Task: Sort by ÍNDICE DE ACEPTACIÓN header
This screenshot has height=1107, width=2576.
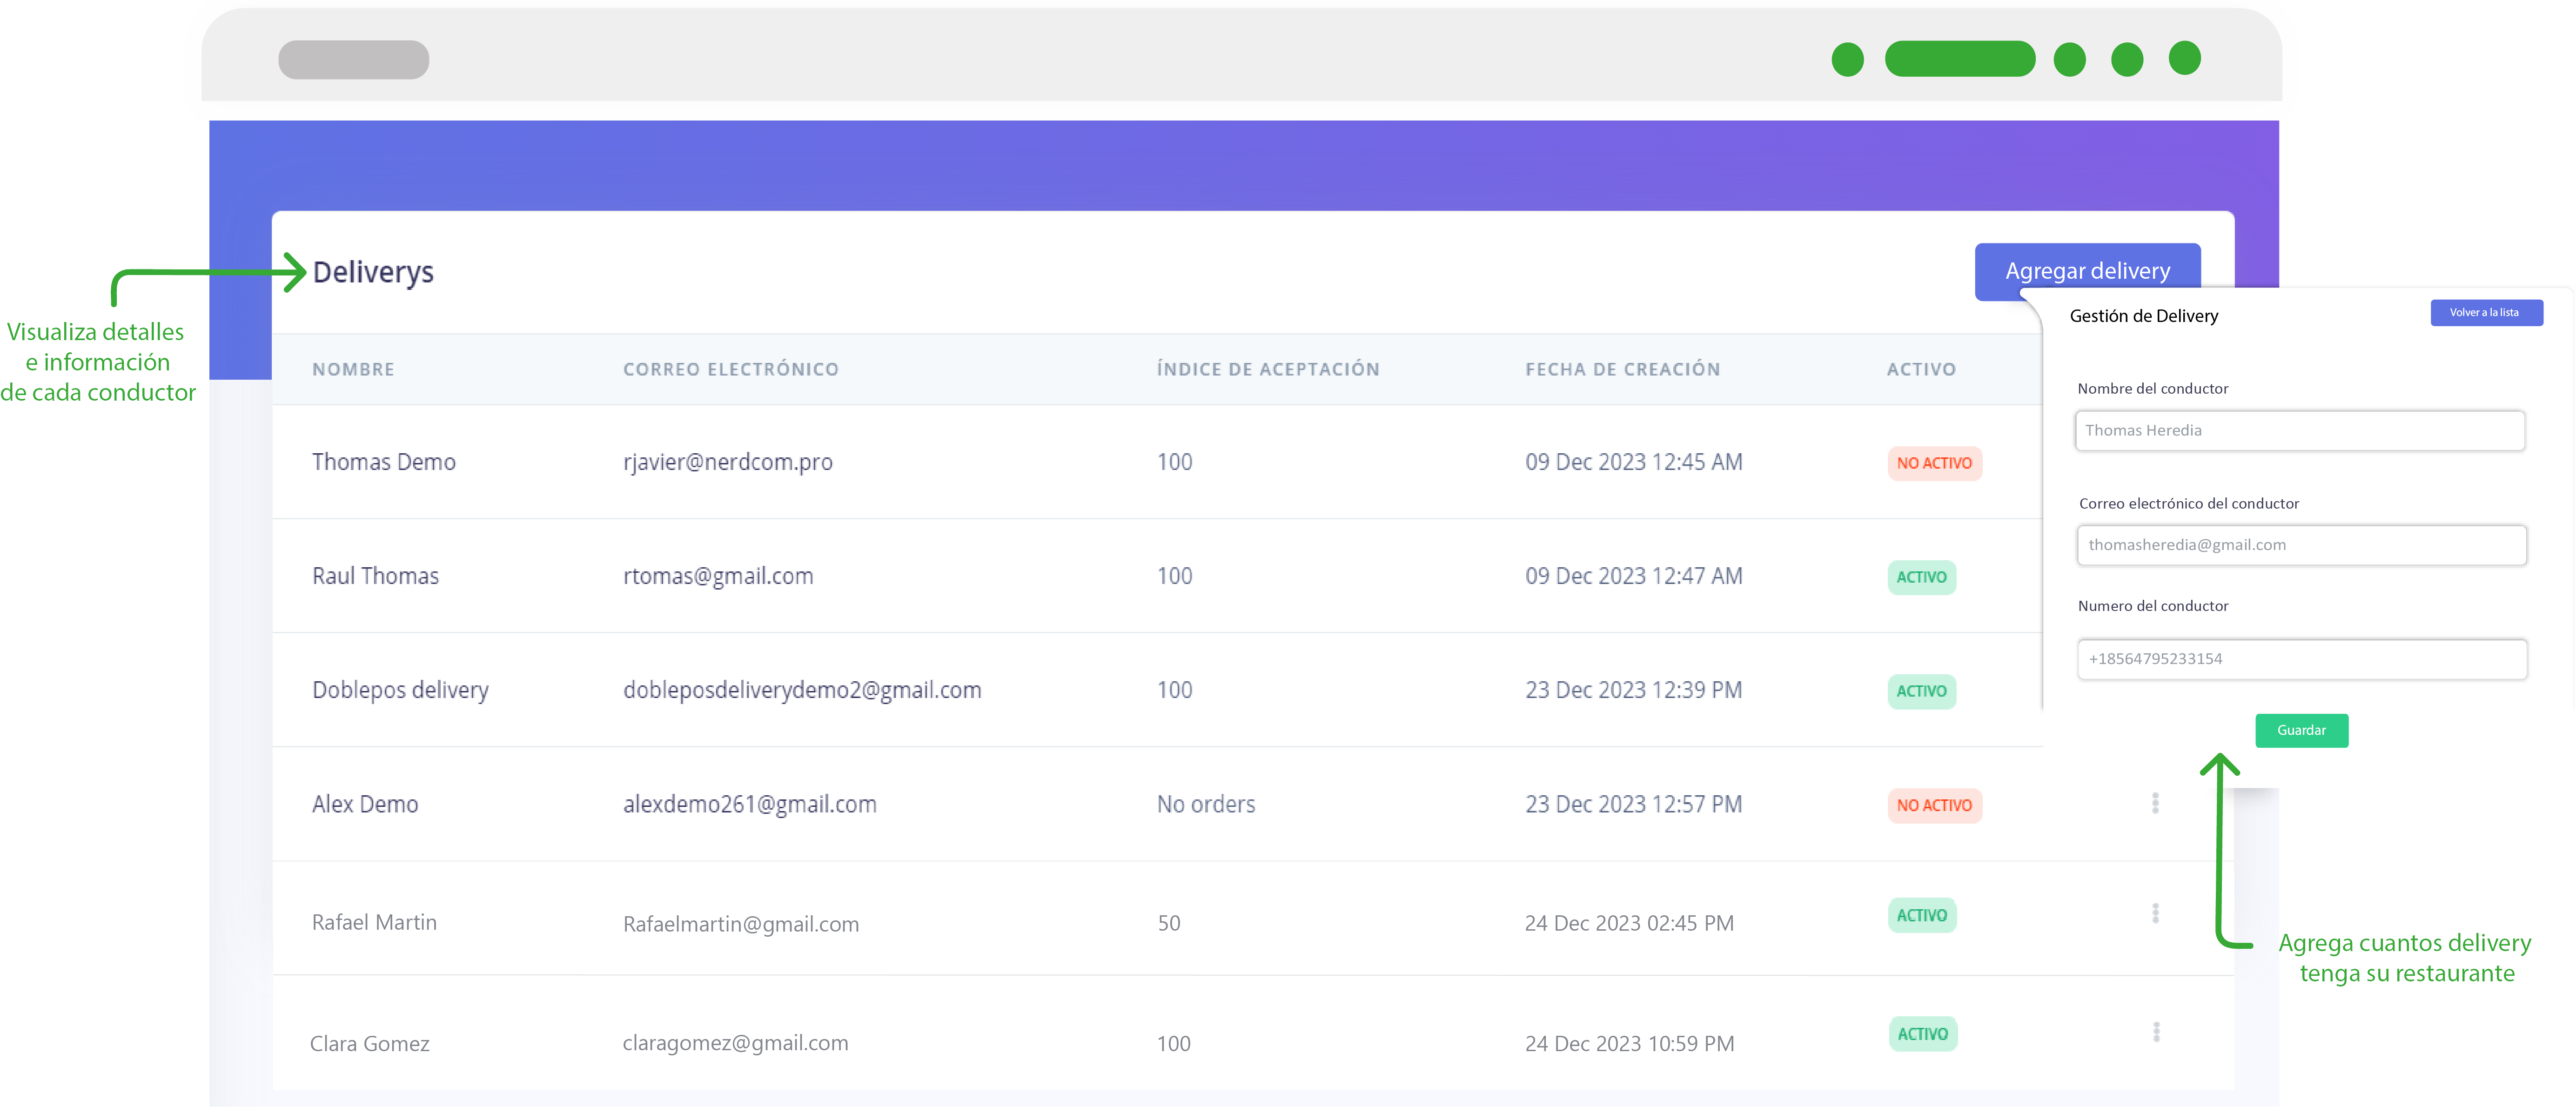Action: click(x=1268, y=369)
